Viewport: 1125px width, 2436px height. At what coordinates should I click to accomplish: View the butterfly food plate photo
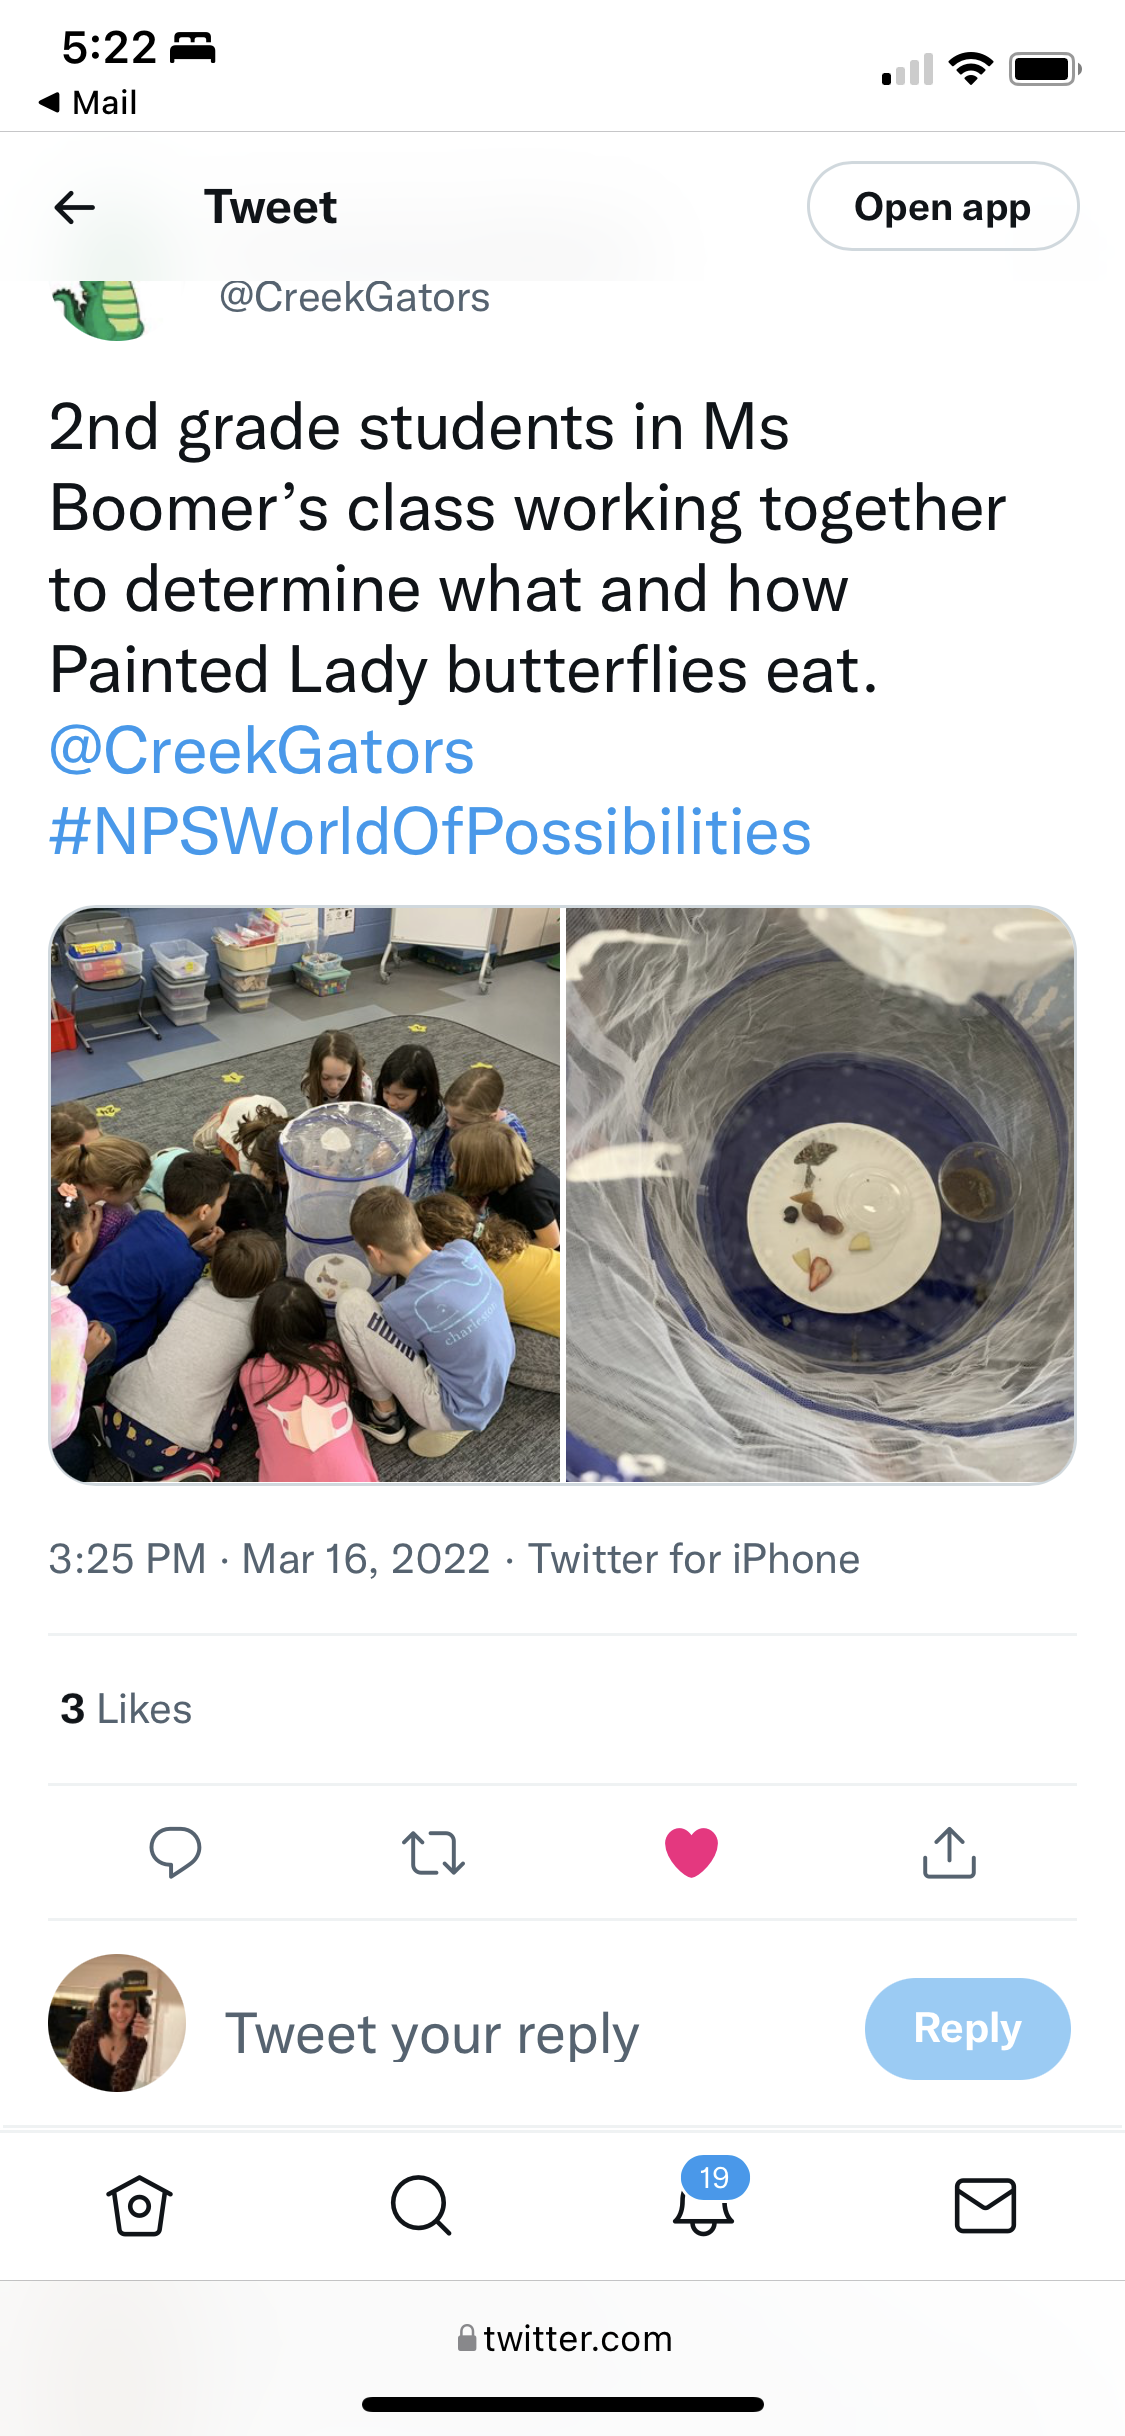(x=820, y=1195)
